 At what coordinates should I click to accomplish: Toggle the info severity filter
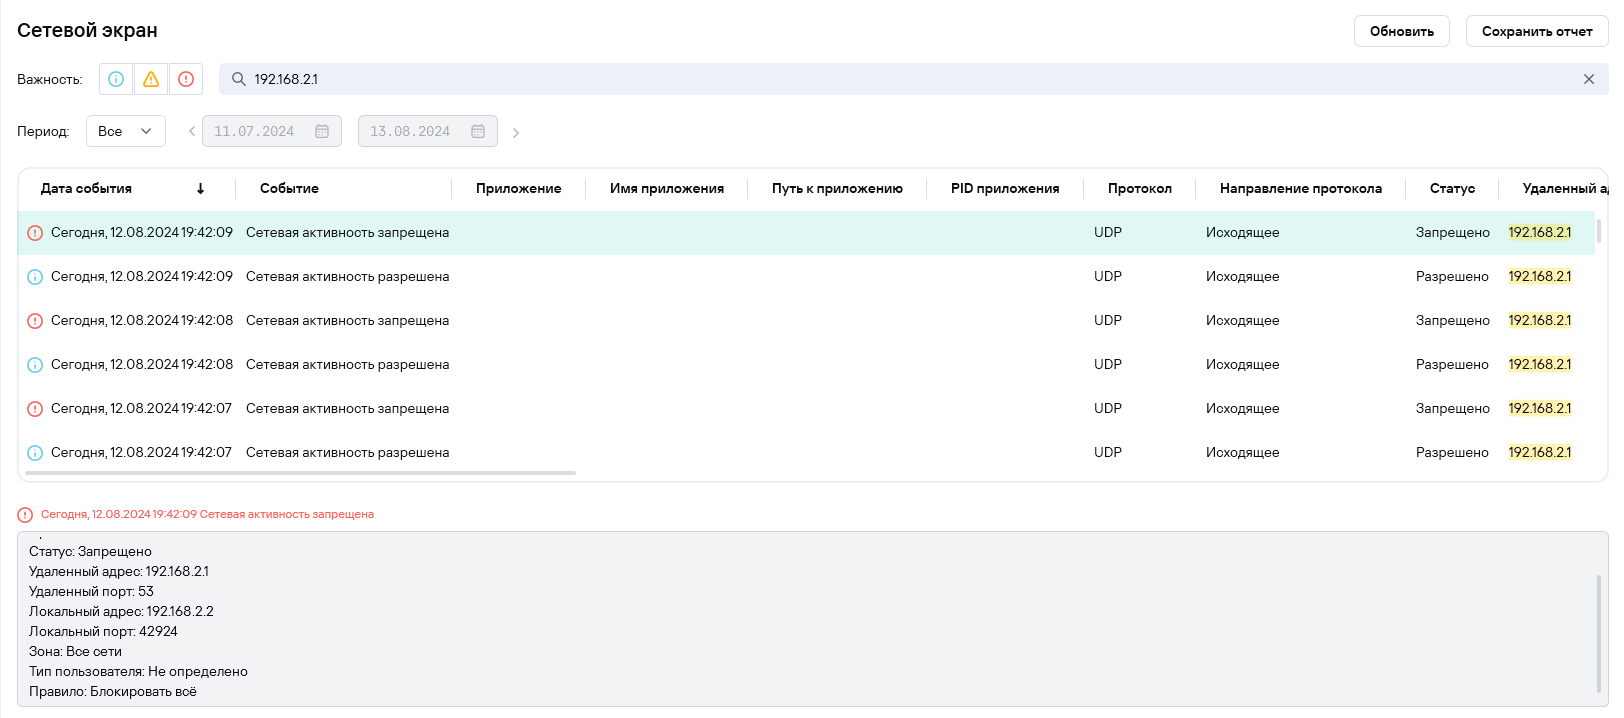coord(116,79)
